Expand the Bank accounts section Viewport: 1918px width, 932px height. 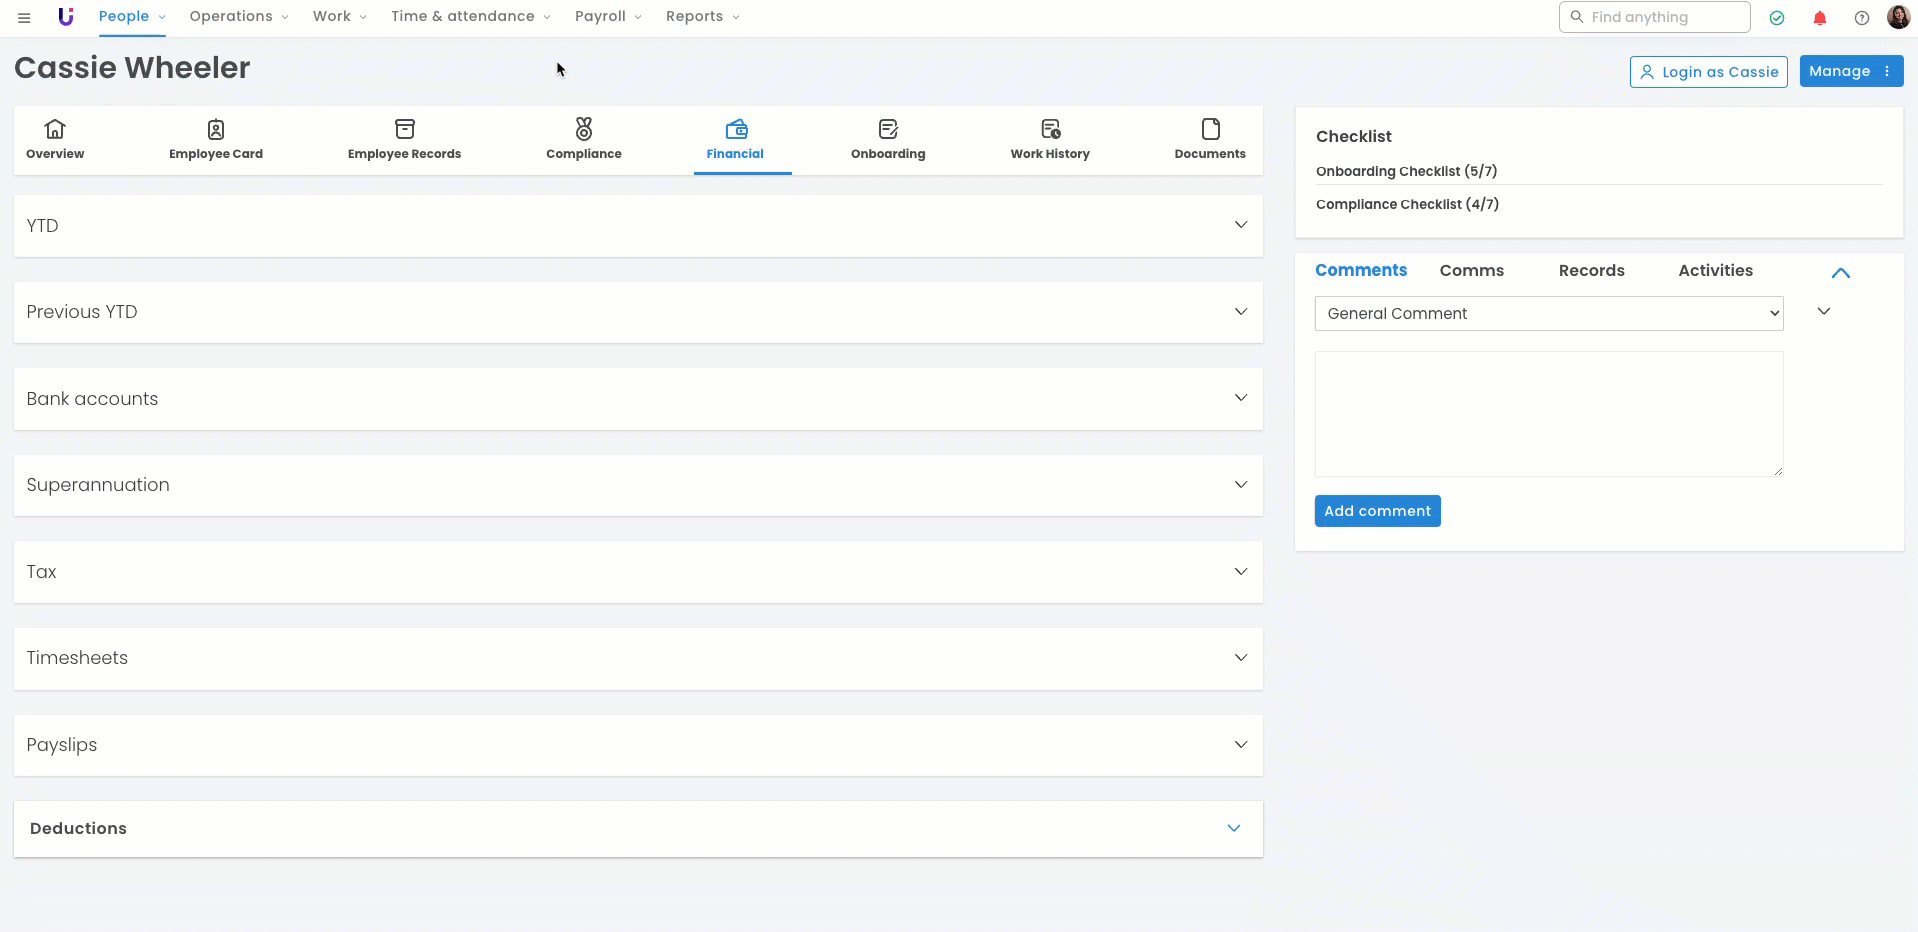pos(1240,398)
